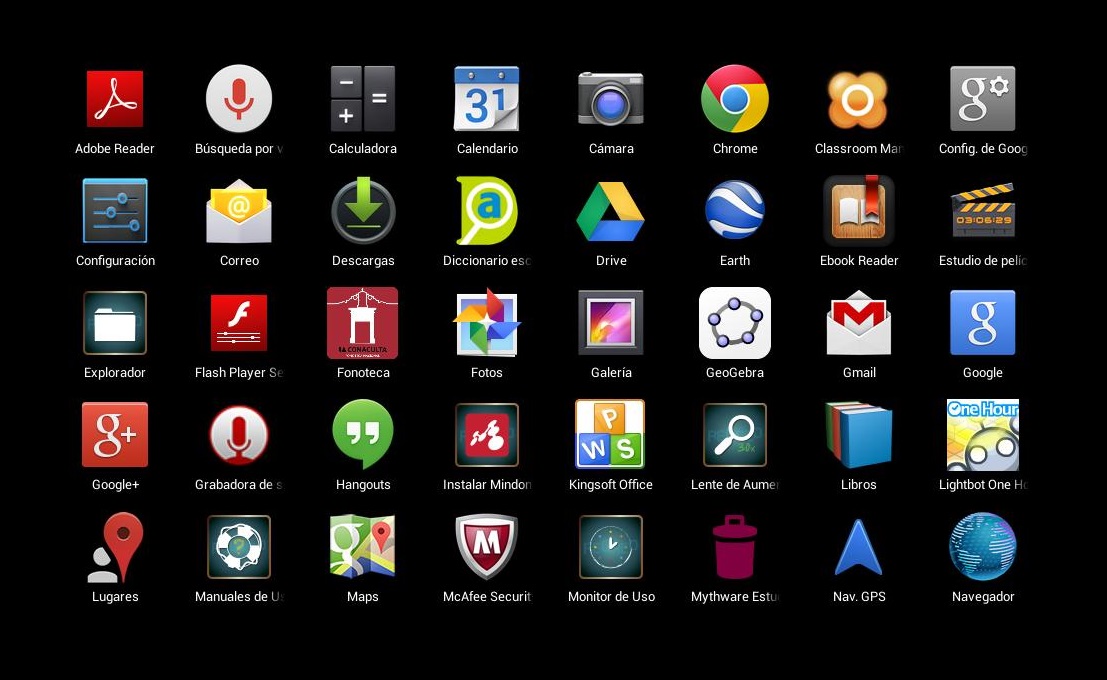Launch the Hangouts app

[x=363, y=435]
